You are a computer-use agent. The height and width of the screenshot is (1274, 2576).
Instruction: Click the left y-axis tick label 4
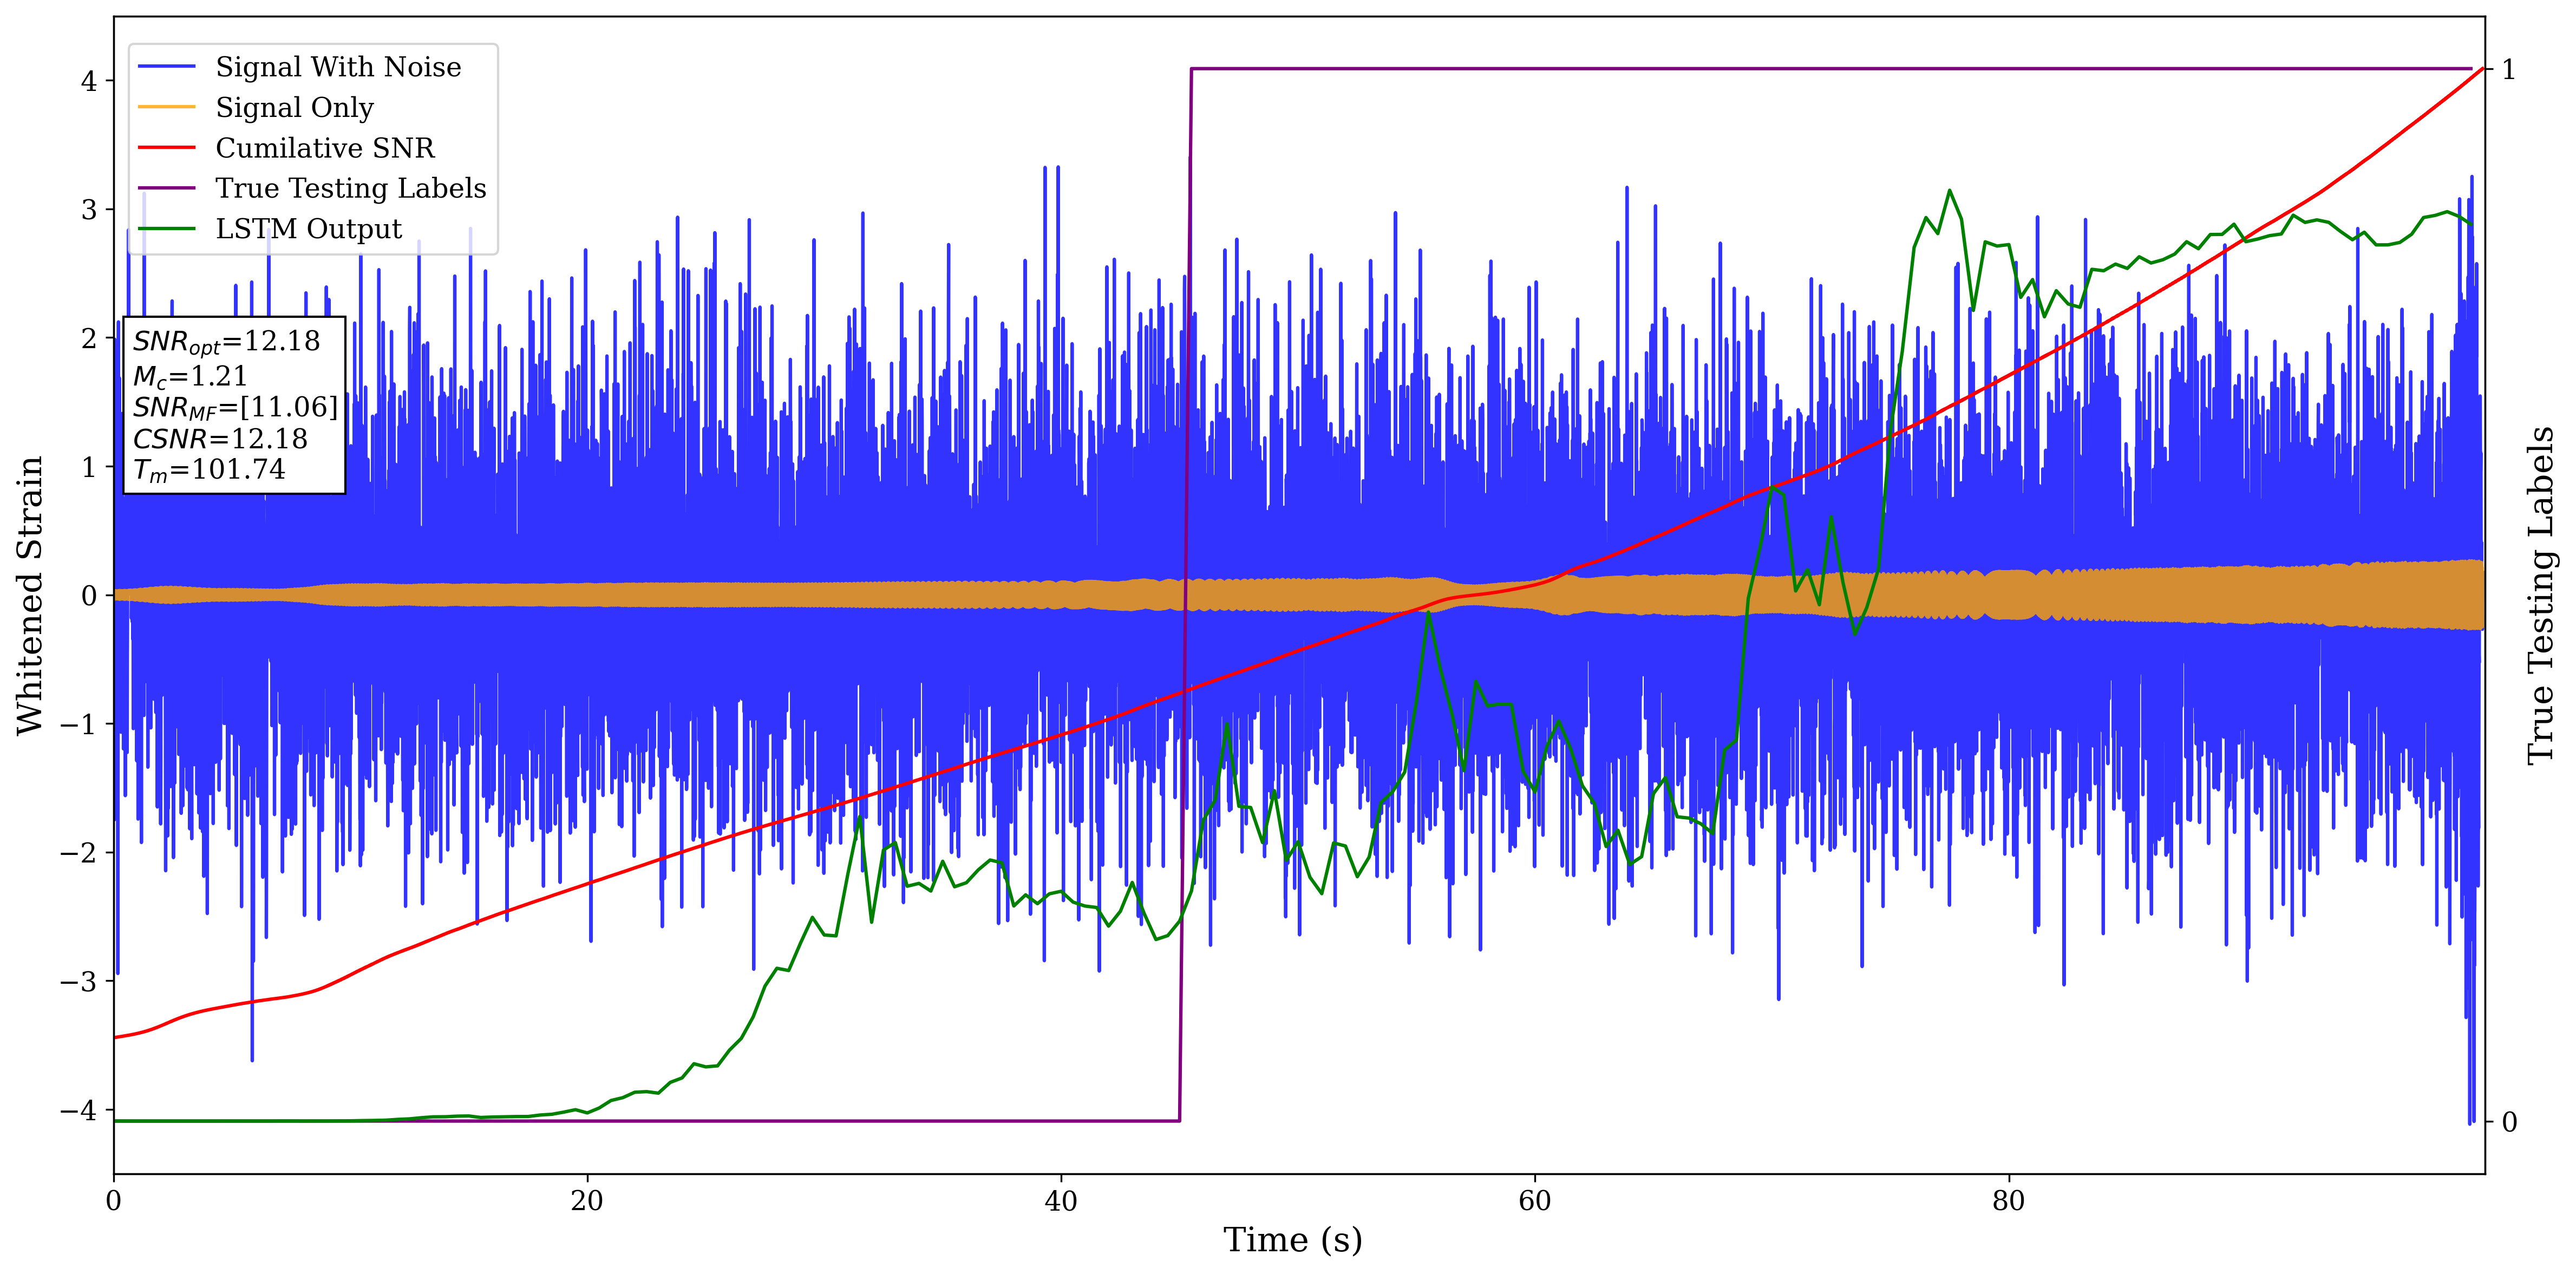(x=89, y=81)
